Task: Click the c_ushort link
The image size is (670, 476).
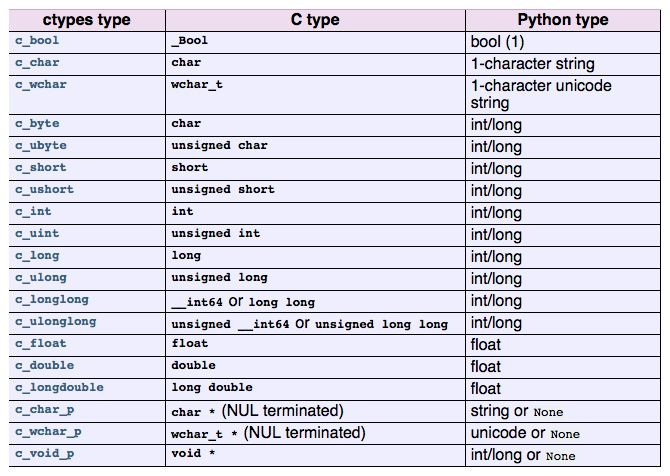Action: click(44, 190)
